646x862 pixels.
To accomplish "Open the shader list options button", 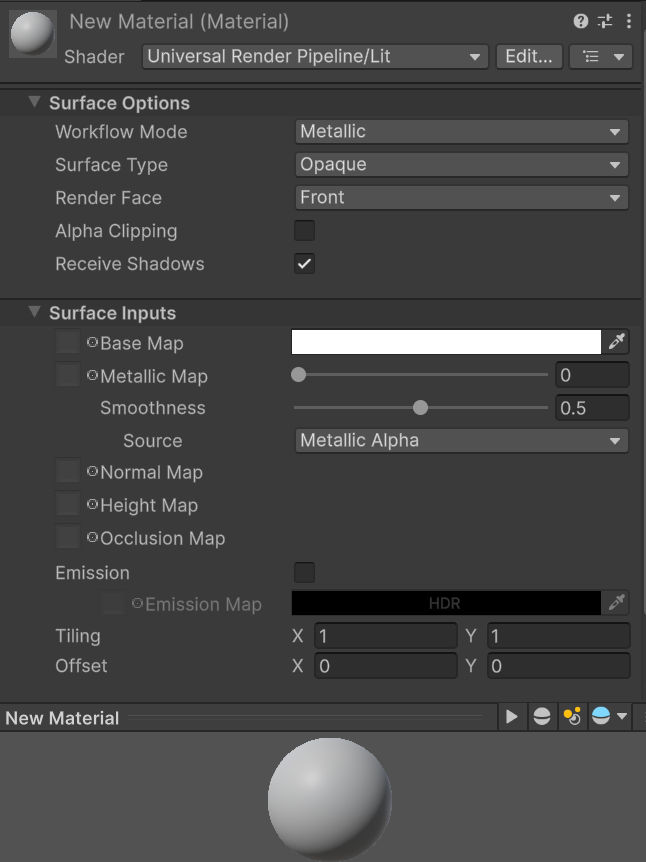I will click(601, 57).
